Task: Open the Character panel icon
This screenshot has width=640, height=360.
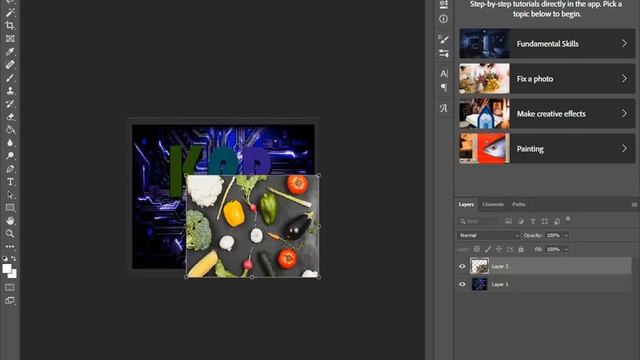Action: pos(444,73)
